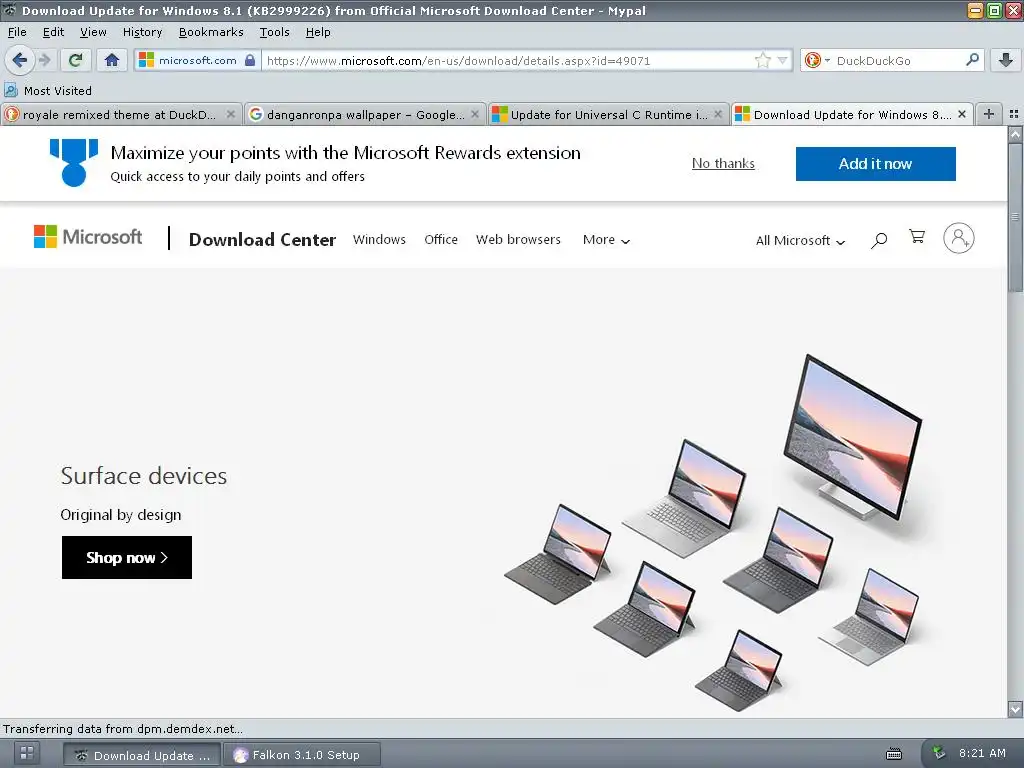Click the Microsoft Rewards medal icon
This screenshot has width=1024, height=768.
(x=74, y=163)
